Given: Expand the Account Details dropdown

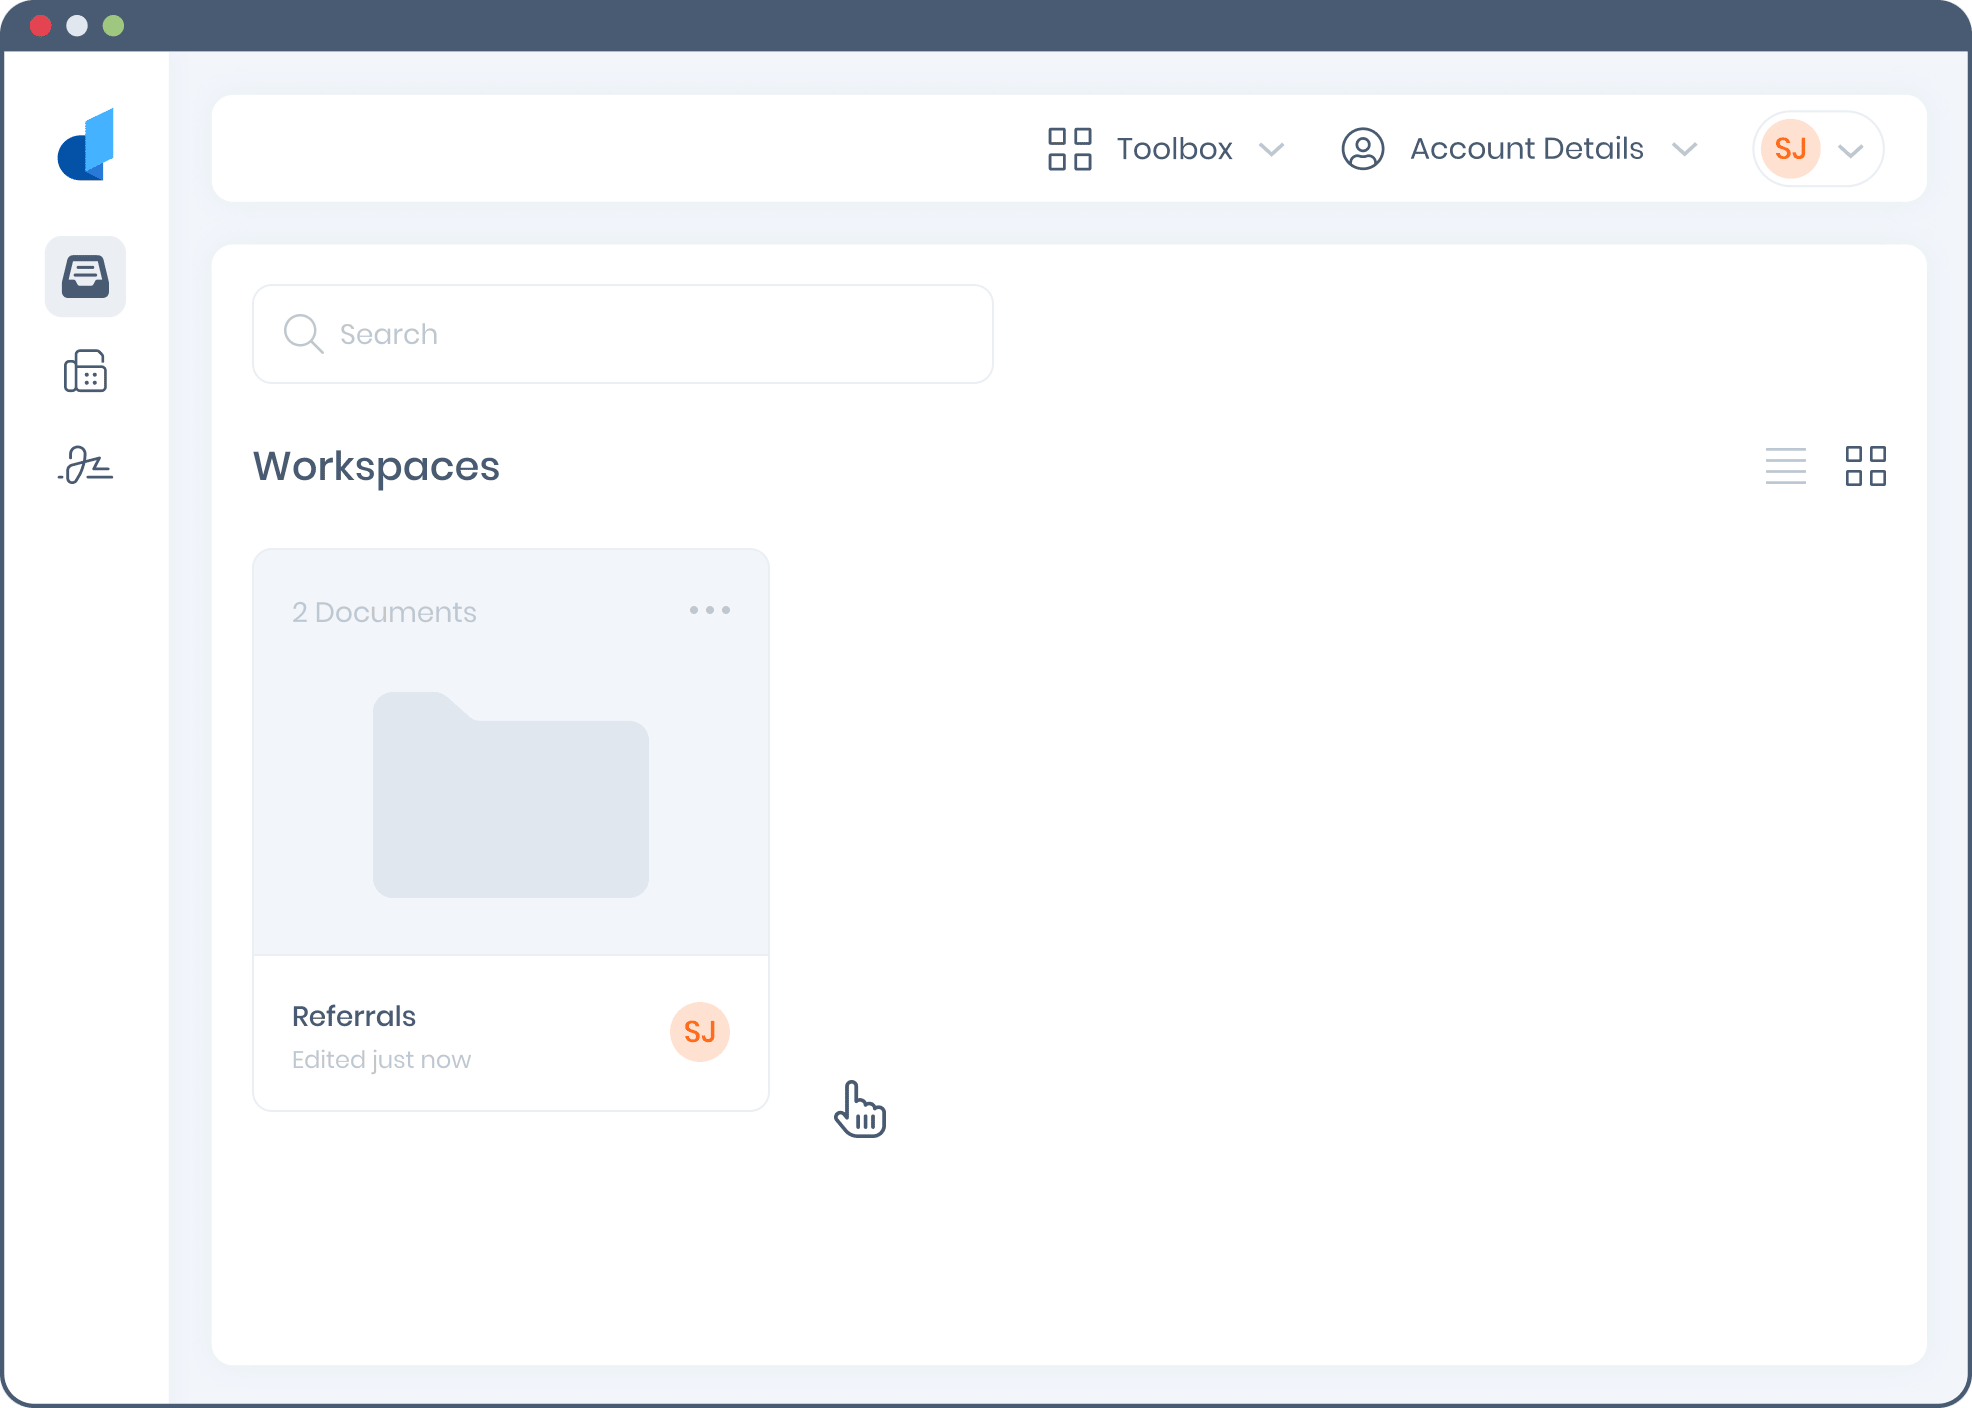Looking at the screenshot, I should [1684, 150].
